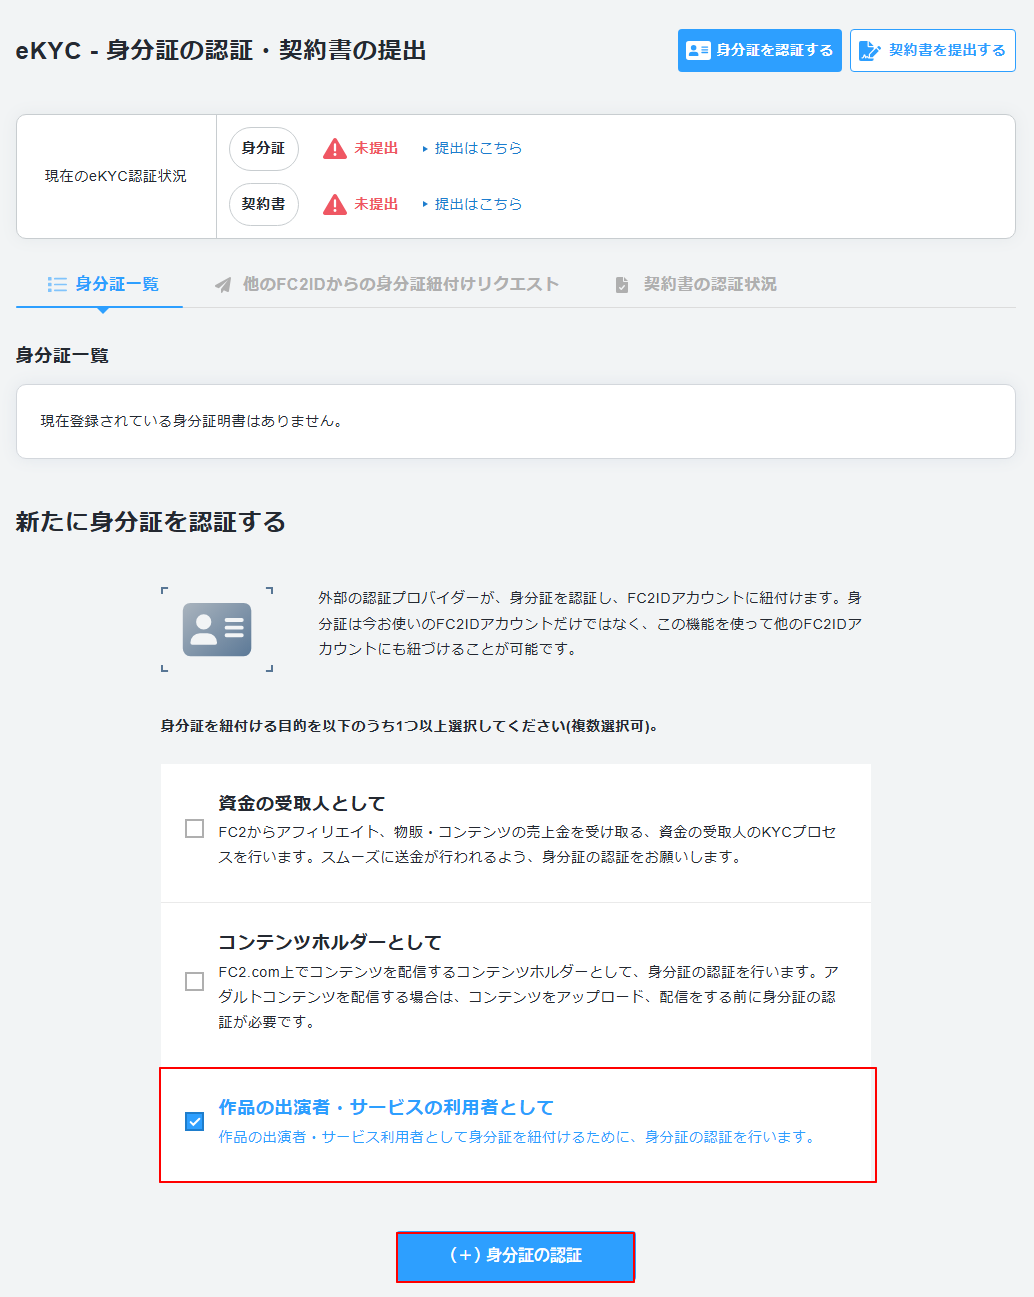Click the document icon on 契約書の認証状況 tab

[622, 285]
